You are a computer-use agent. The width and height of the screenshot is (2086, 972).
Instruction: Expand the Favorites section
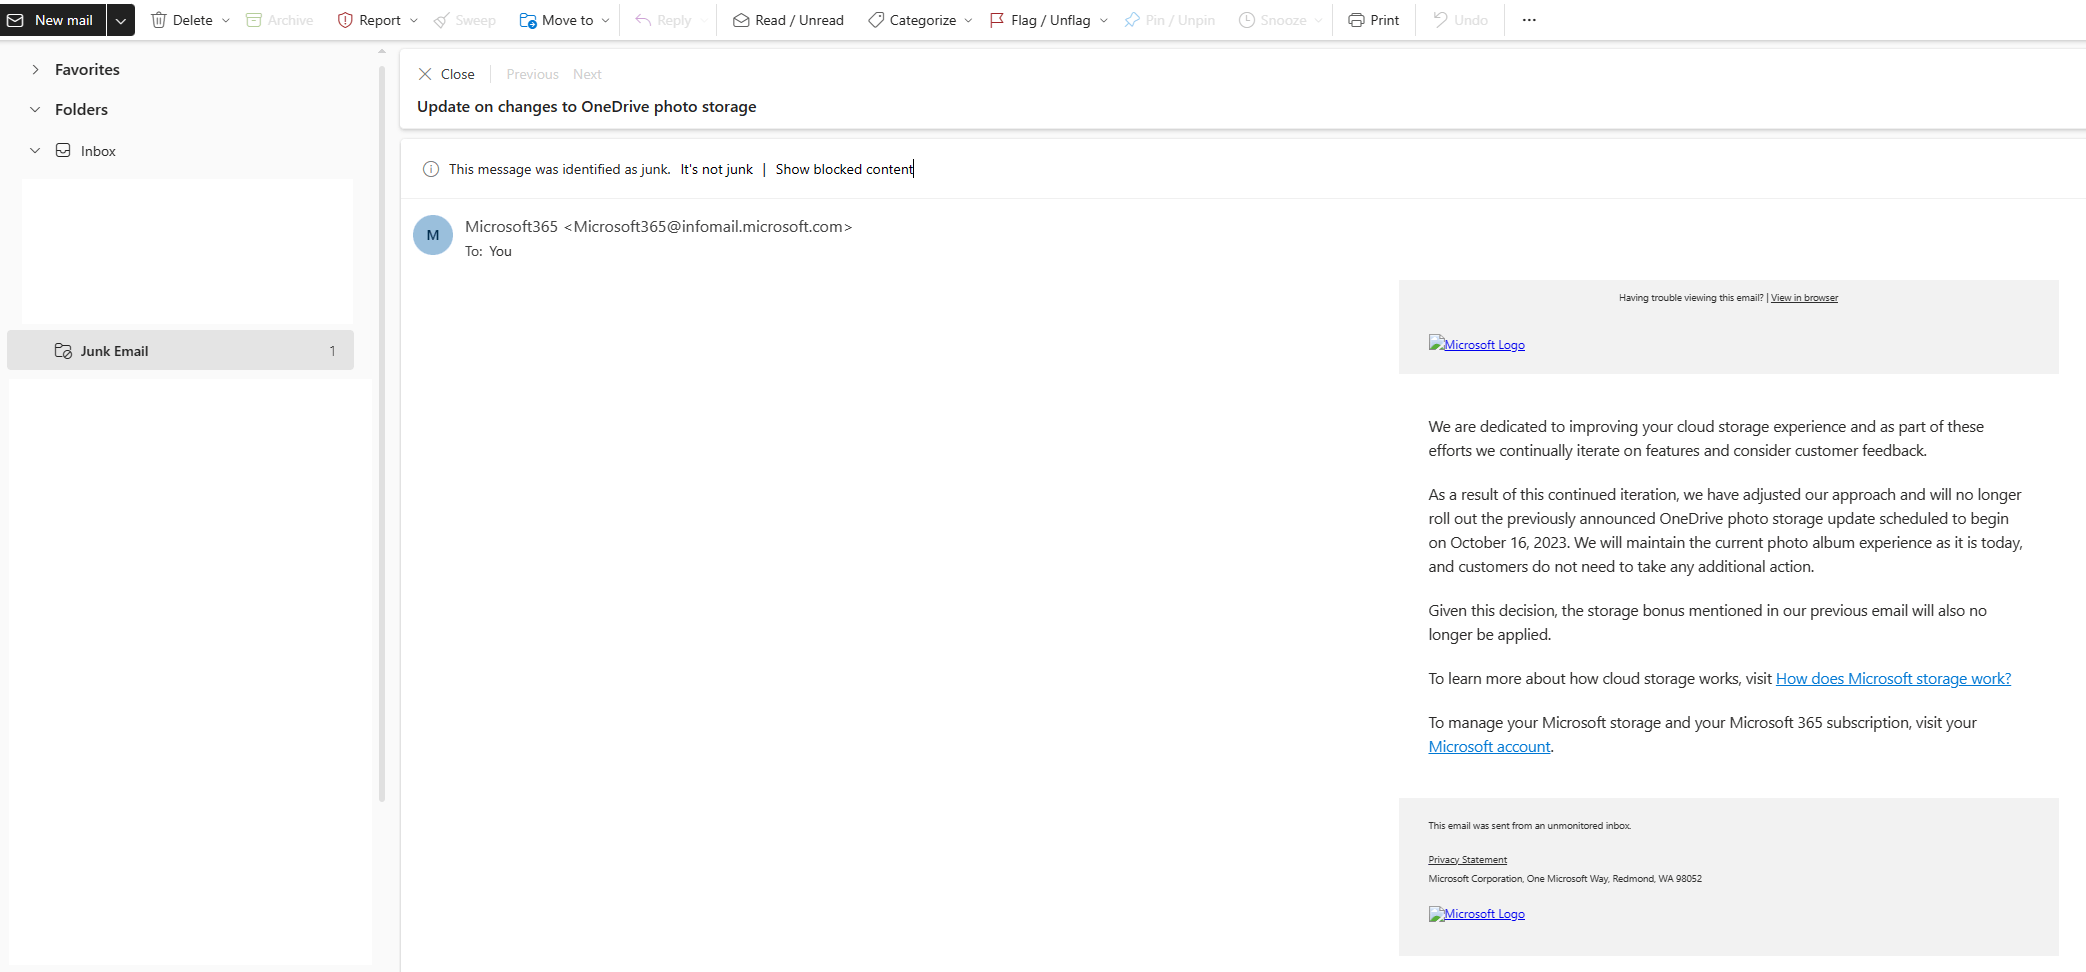35,69
